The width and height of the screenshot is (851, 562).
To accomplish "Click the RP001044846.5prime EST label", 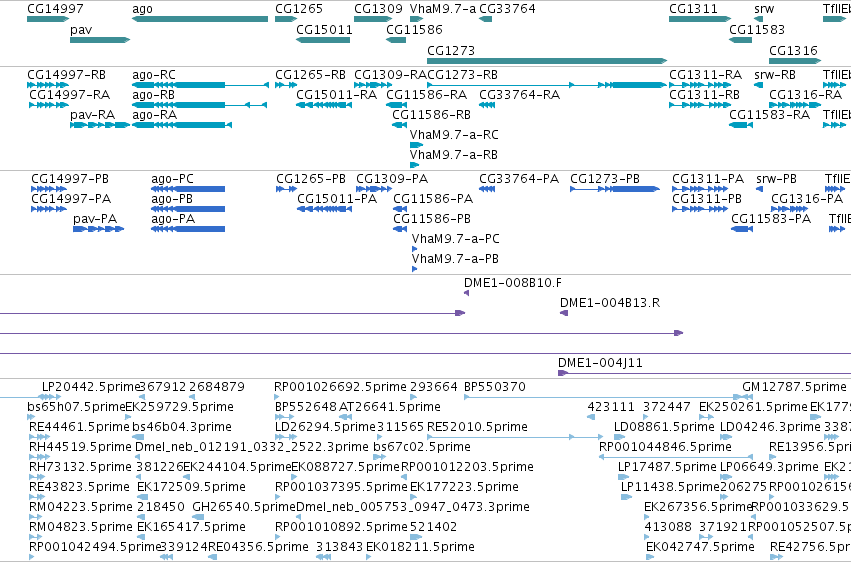I will (x=665, y=447).
